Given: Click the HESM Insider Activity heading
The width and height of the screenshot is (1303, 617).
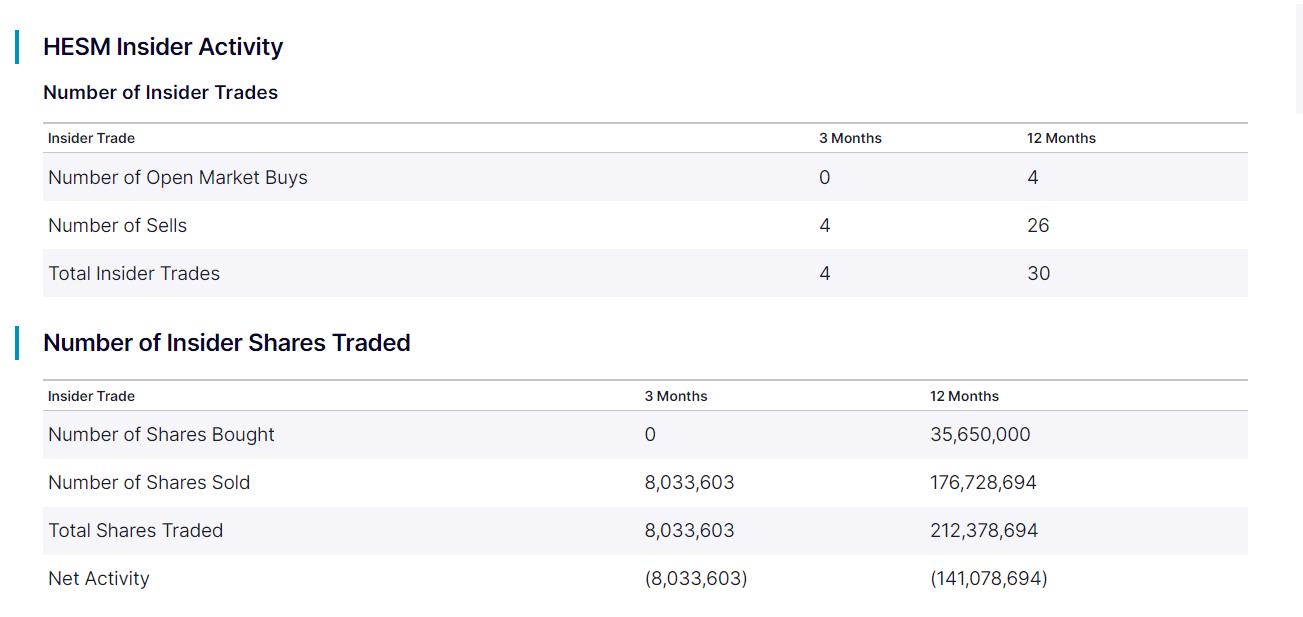Looking at the screenshot, I should pyautogui.click(x=163, y=47).
